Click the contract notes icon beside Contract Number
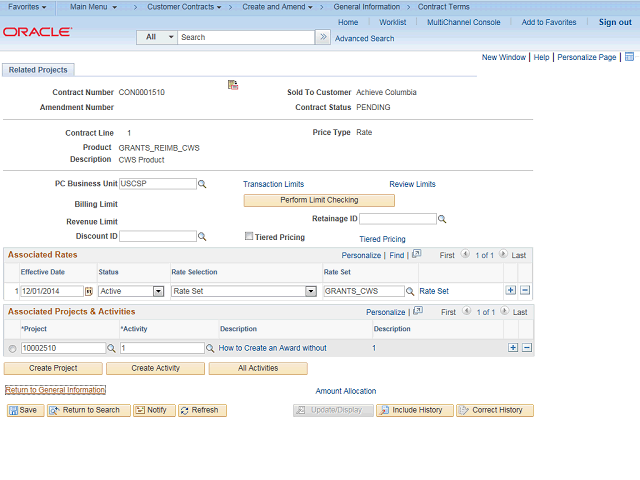The image size is (640, 480). click(x=233, y=85)
